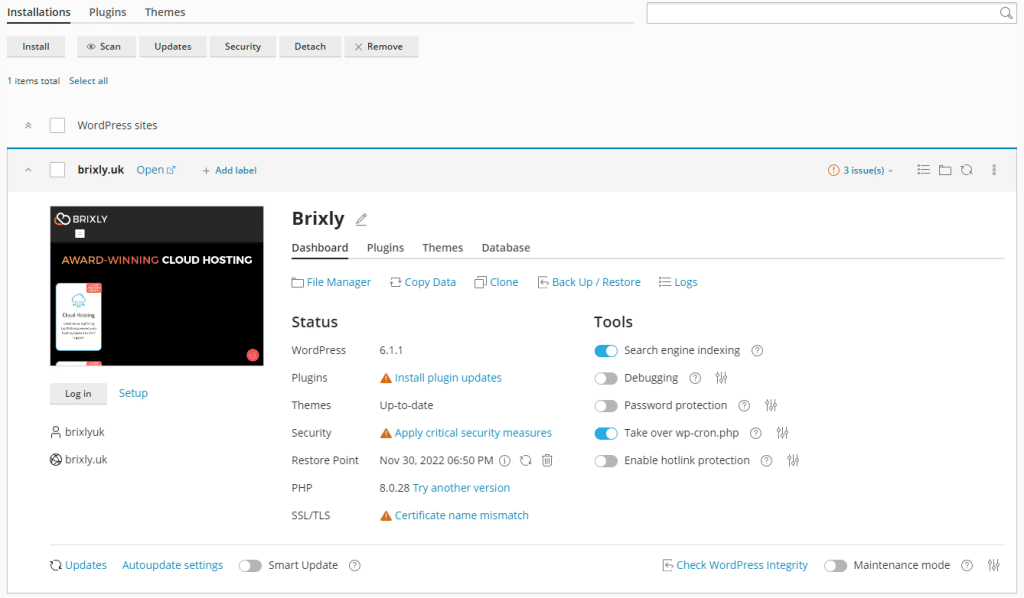Open help icon for hotlink protection
Screen dimensions: 1024x598
(767, 461)
